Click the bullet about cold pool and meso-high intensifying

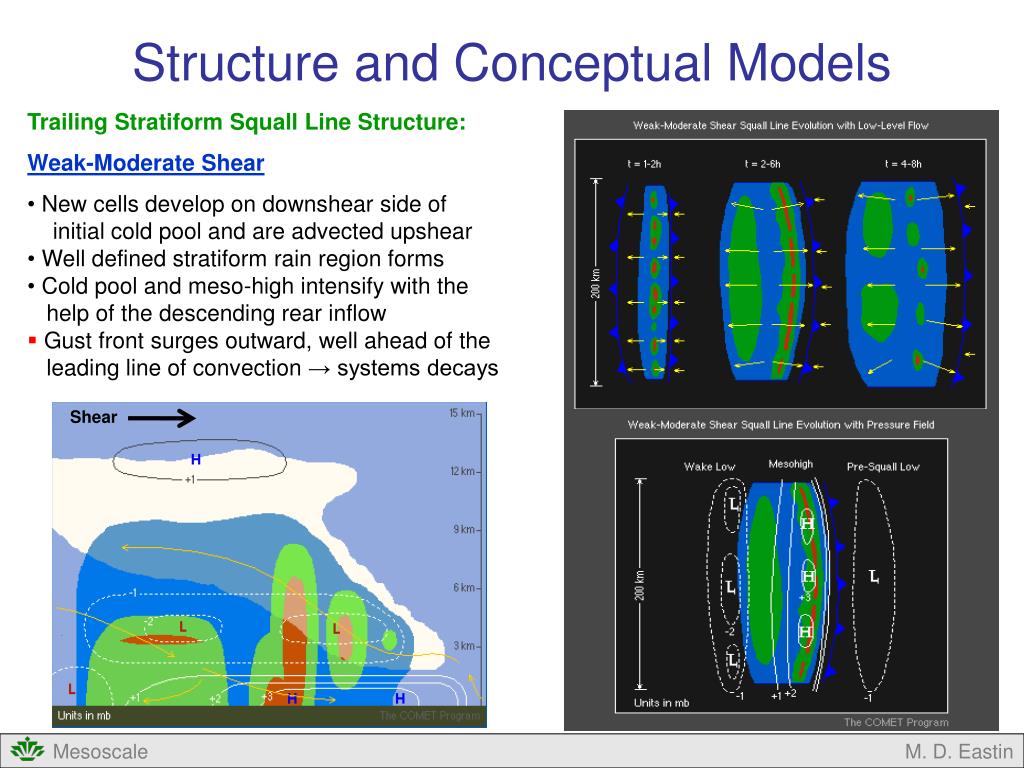click(248, 299)
